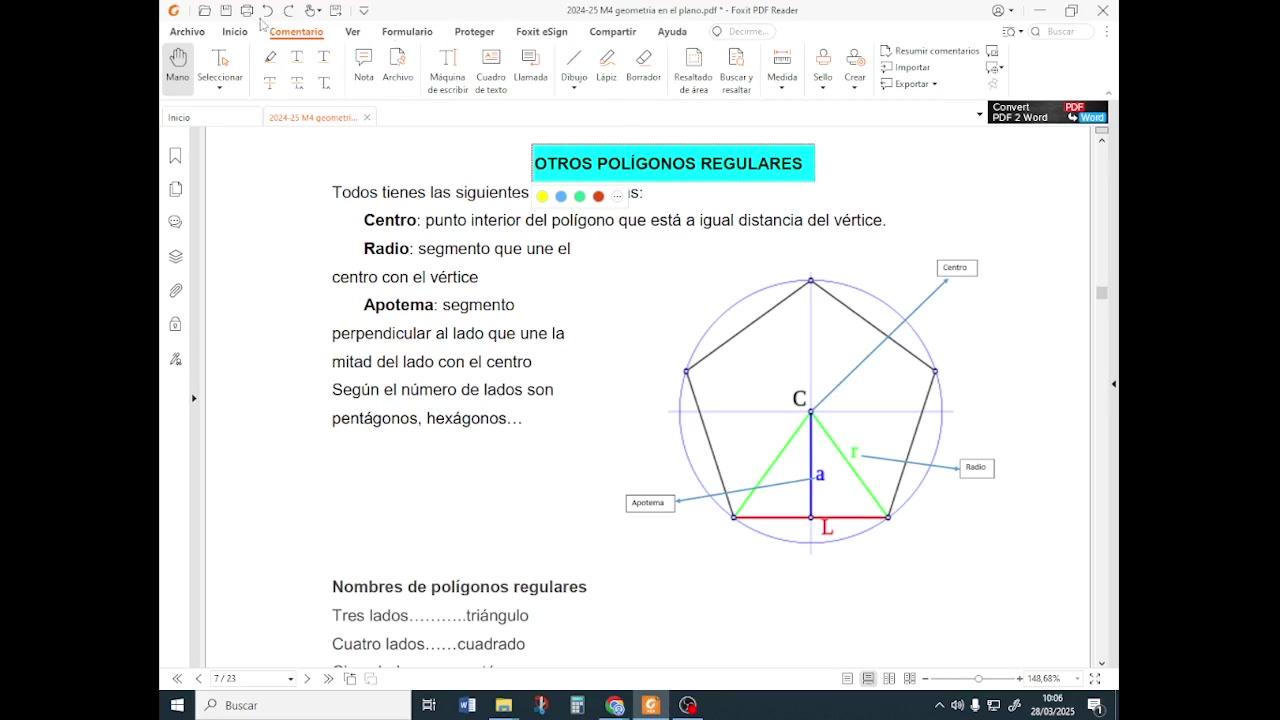This screenshot has width=1280, height=720.
Task: Insert a Cuadro de texto
Action: click(491, 70)
